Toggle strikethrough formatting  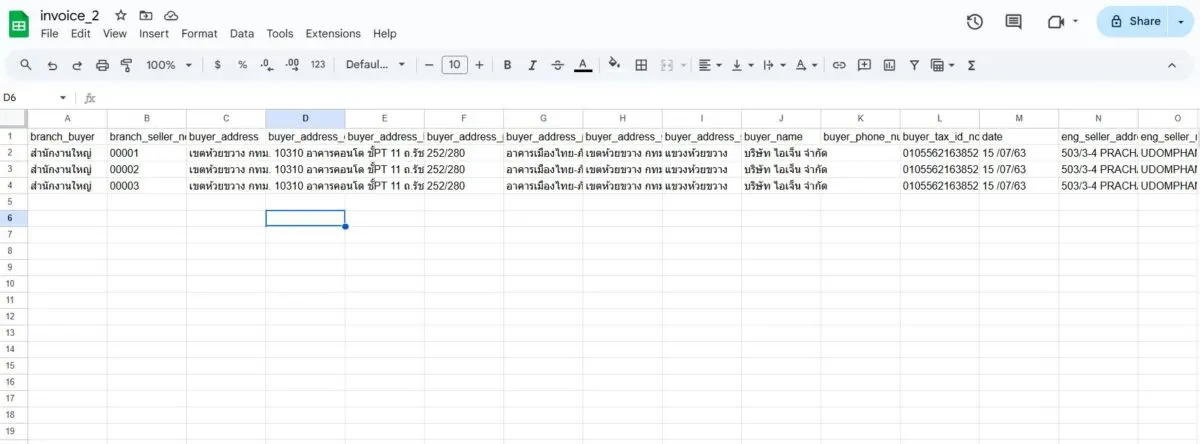coord(558,65)
